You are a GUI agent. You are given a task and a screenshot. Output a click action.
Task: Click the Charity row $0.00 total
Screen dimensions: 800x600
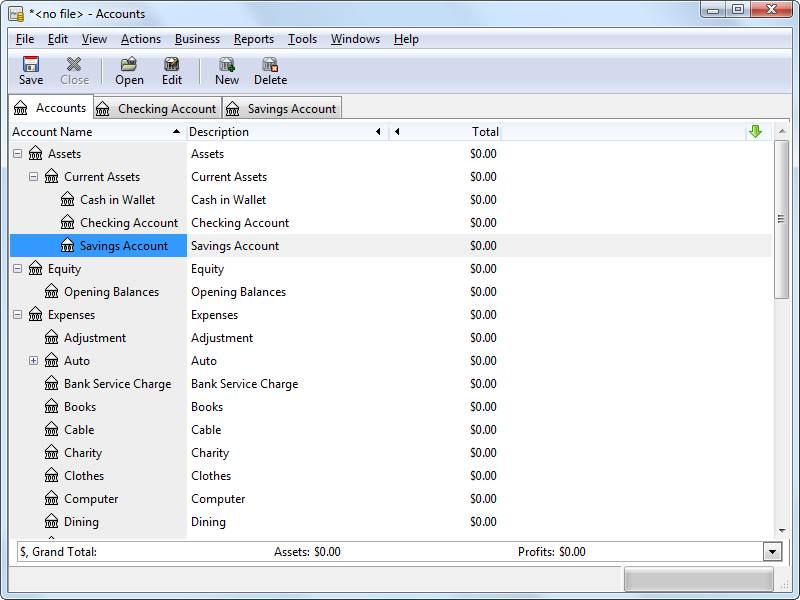tap(483, 453)
